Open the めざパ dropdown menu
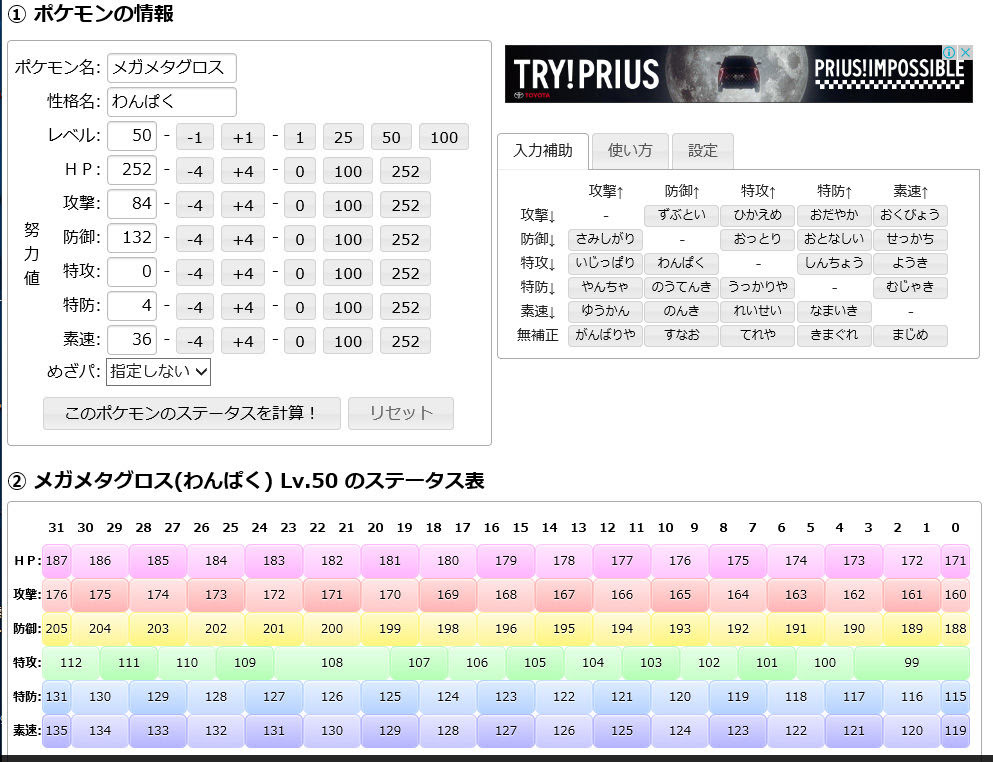 158,372
